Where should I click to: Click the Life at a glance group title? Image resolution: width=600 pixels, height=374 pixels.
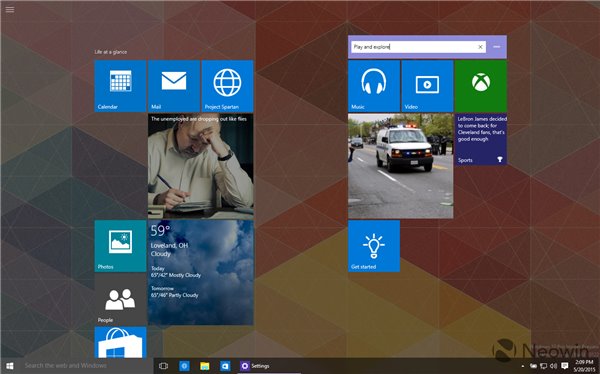[x=111, y=52]
